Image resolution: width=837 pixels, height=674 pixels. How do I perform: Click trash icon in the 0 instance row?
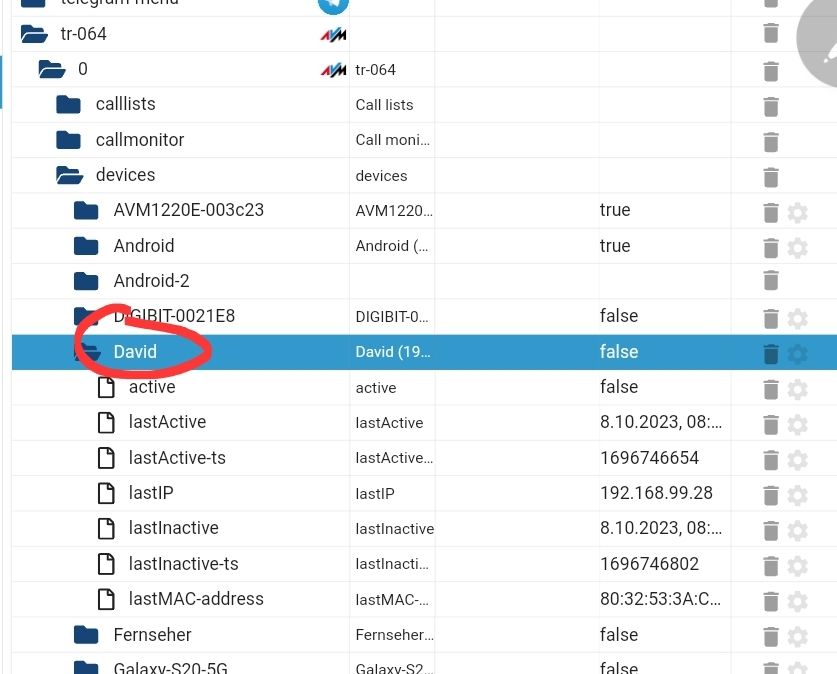(x=771, y=72)
